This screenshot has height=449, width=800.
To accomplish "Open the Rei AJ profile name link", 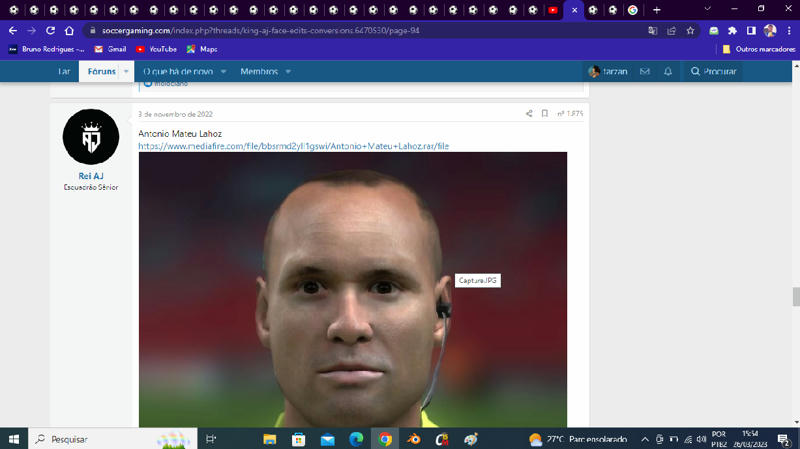I will pyautogui.click(x=91, y=176).
